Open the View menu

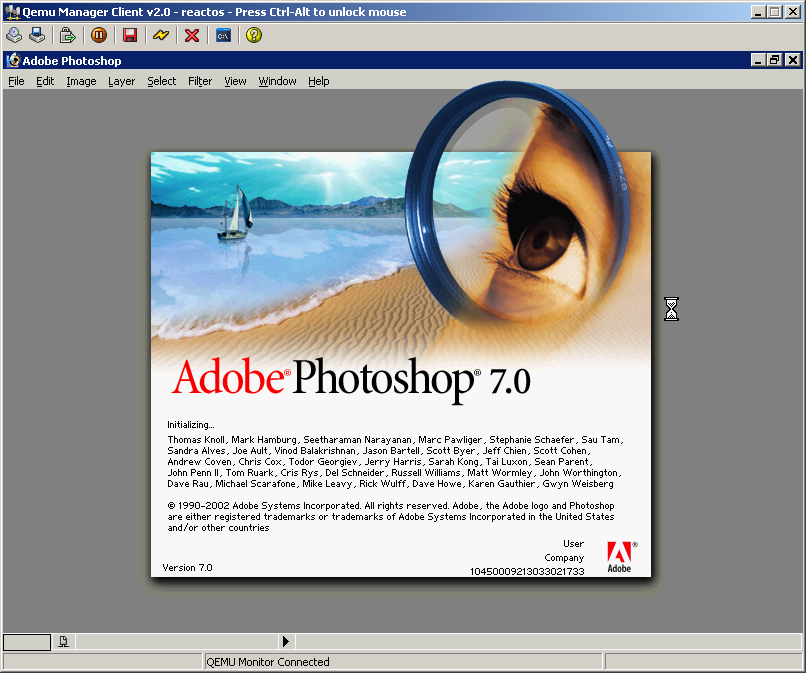[235, 81]
